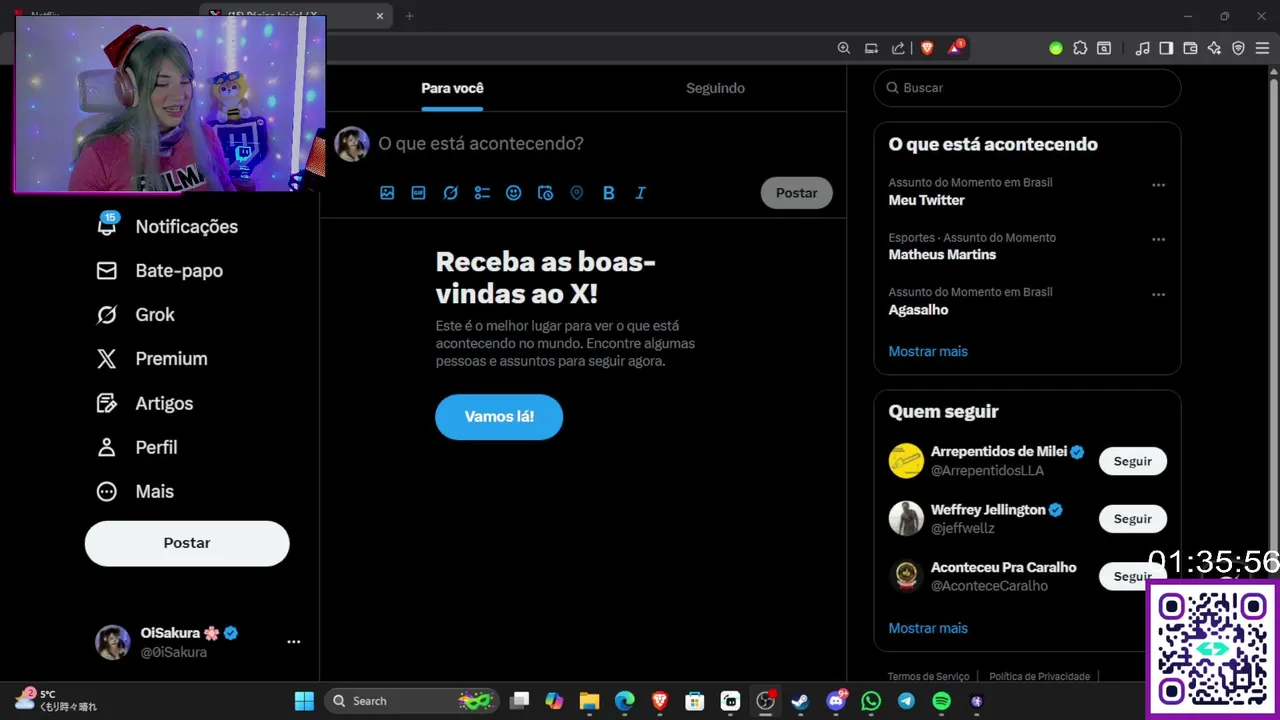Image resolution: width=1280 pixels, height=720 pixels.
Task: Open Weffrey Jellington profile picture
Action: coord(906,518)
